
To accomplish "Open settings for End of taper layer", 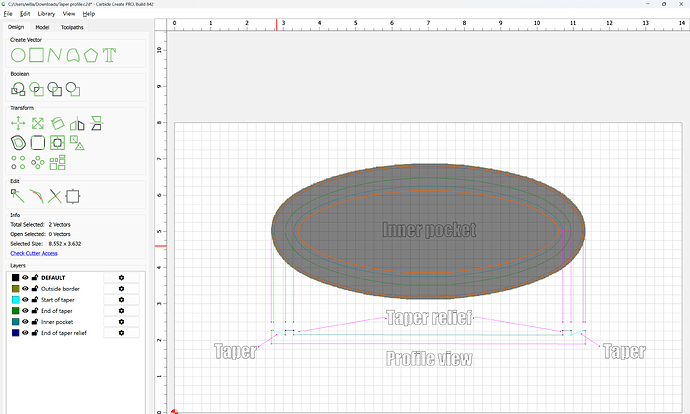I will coord(121,311).
